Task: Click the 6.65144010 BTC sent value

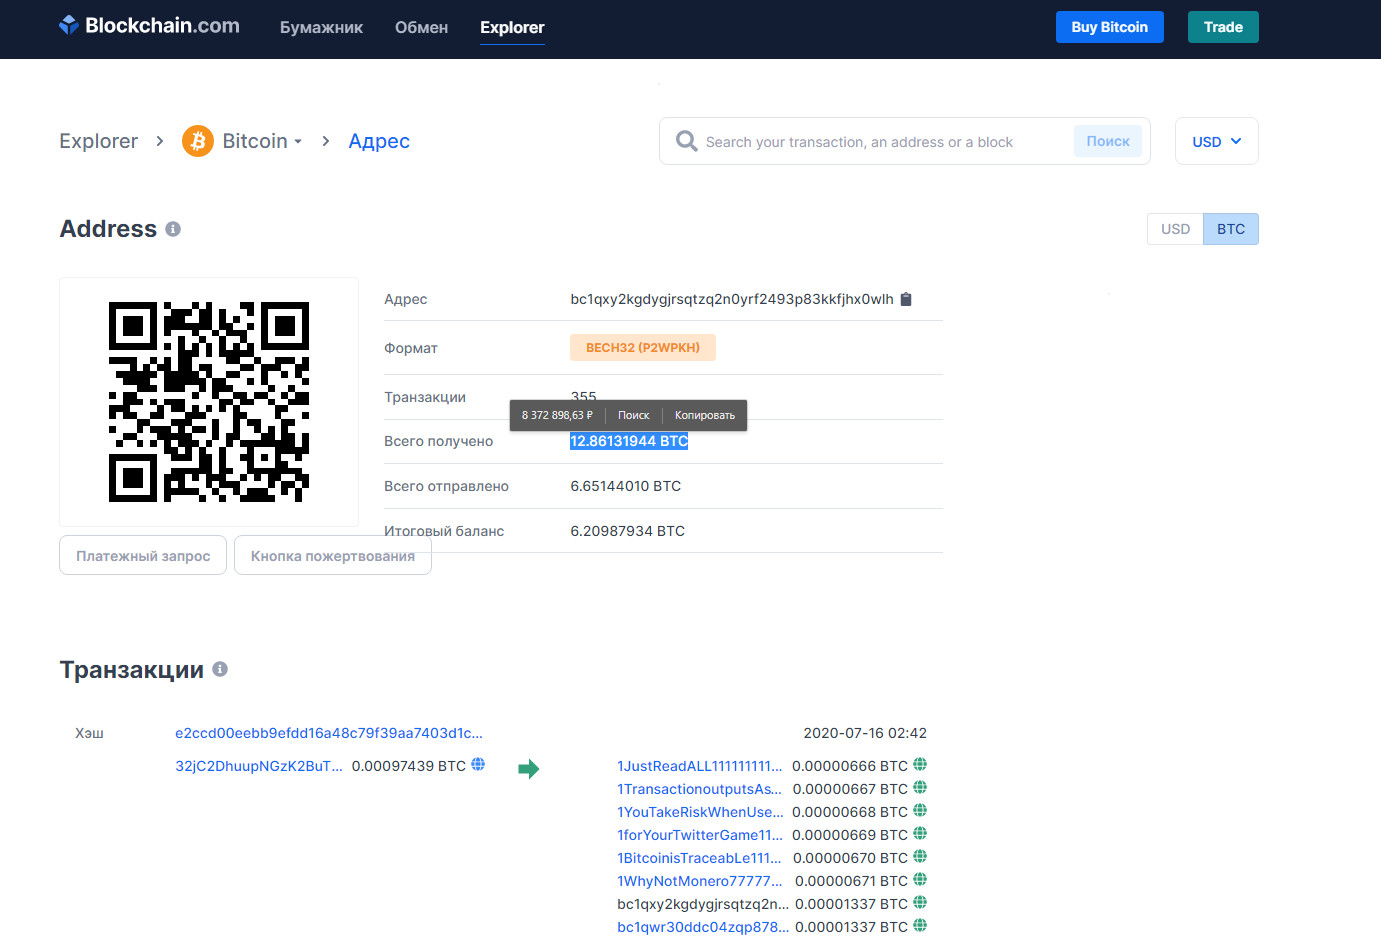Action: 626,486
